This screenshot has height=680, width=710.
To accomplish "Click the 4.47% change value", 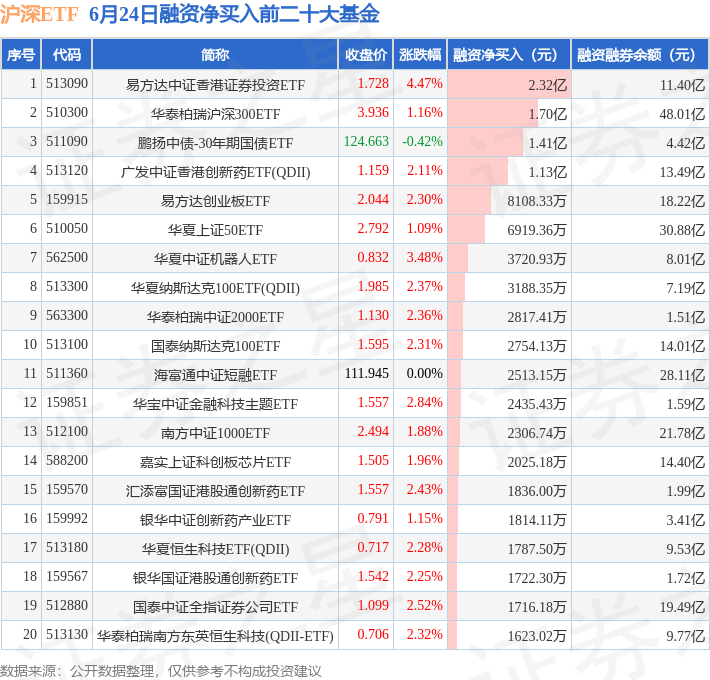I will click(x=424, y=84).
